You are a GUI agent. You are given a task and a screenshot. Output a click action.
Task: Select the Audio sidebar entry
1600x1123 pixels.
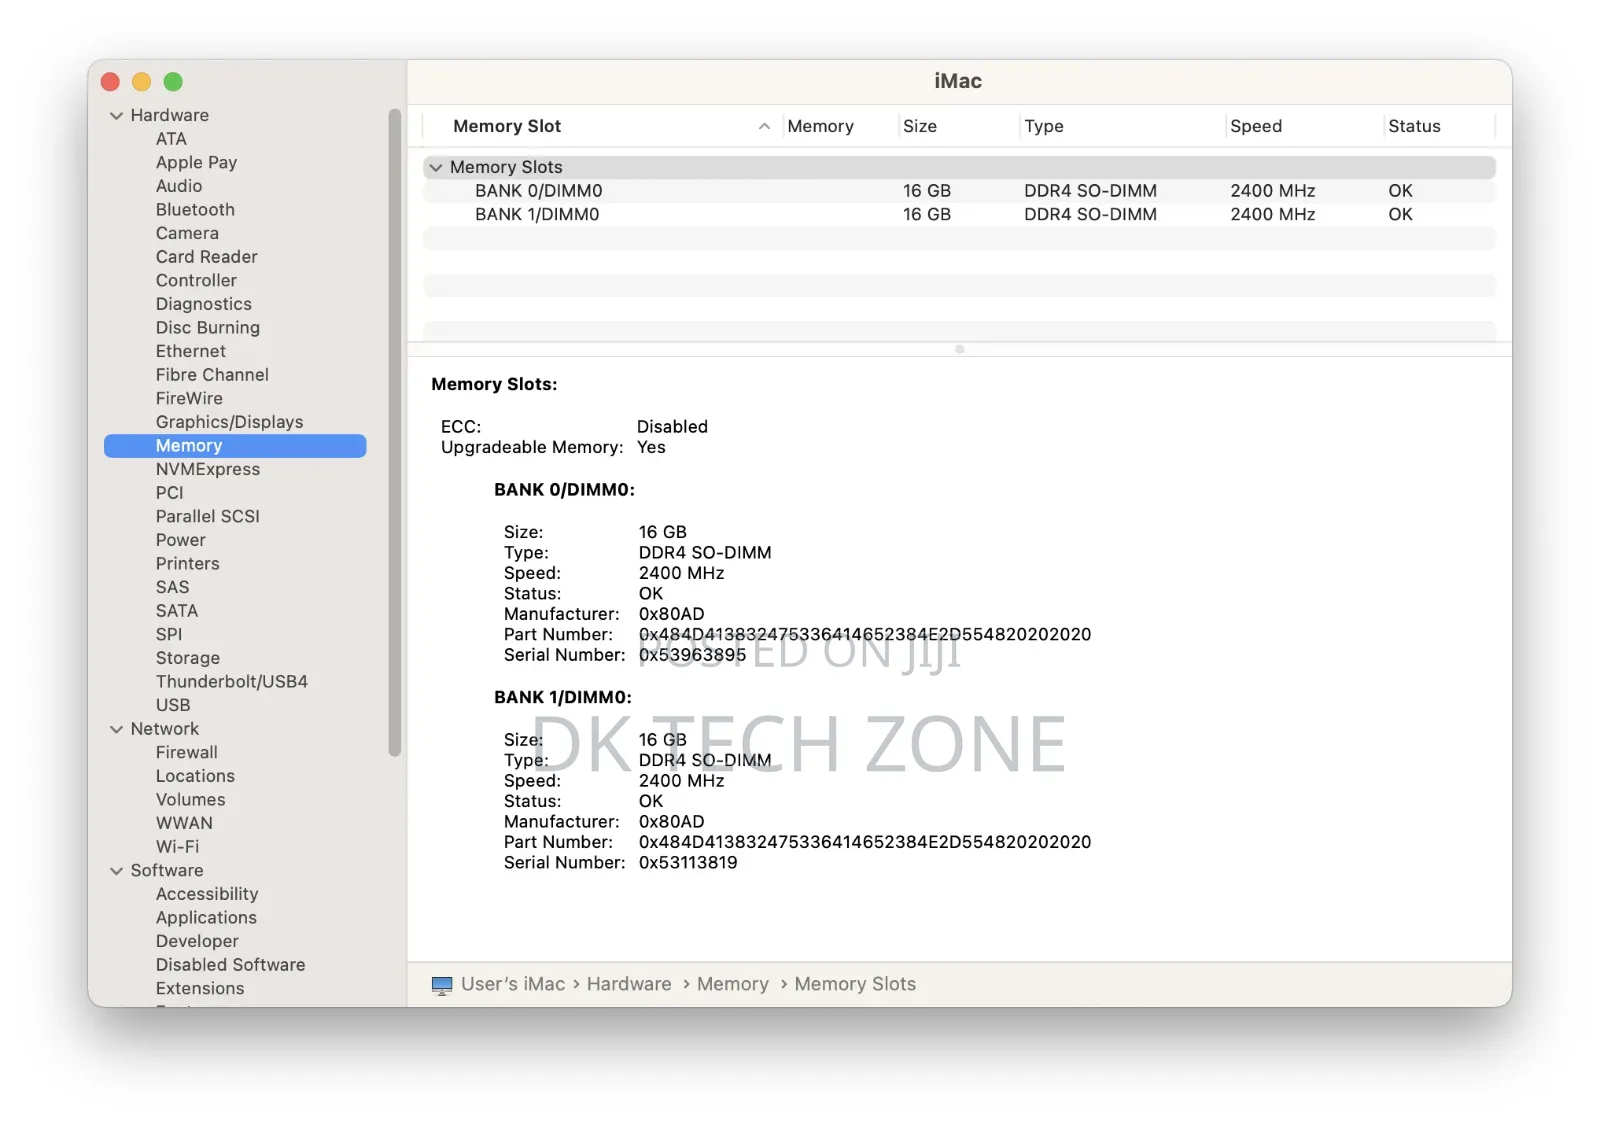click(x=178, y=186)
